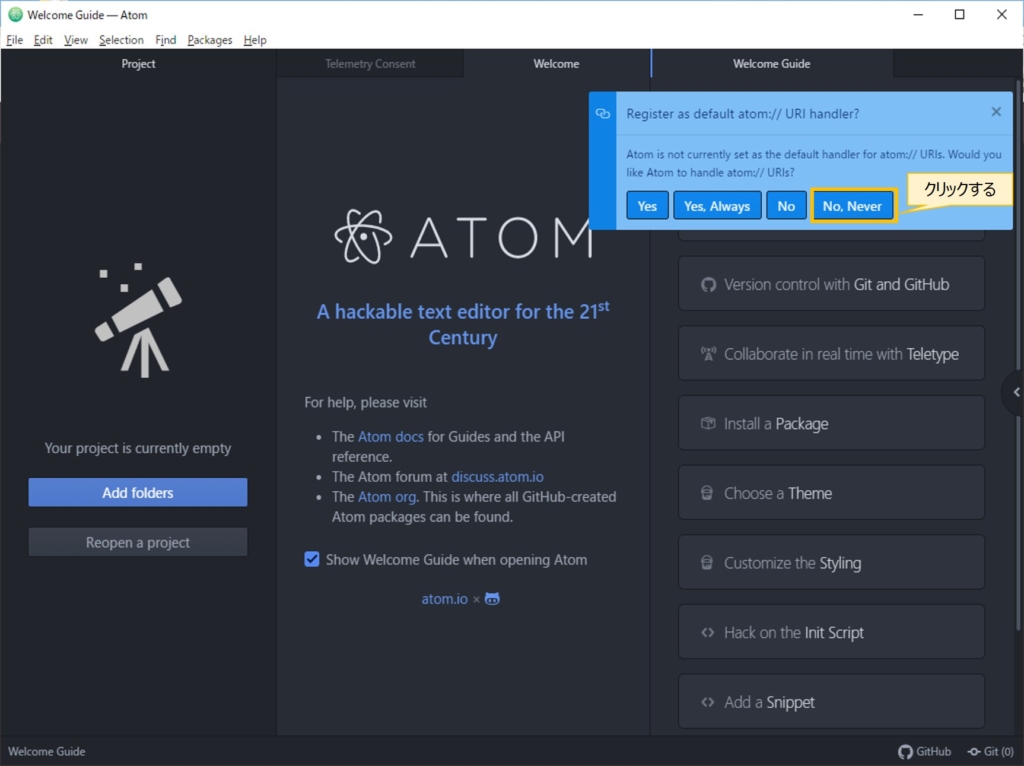Click the Add folders button

138,492
